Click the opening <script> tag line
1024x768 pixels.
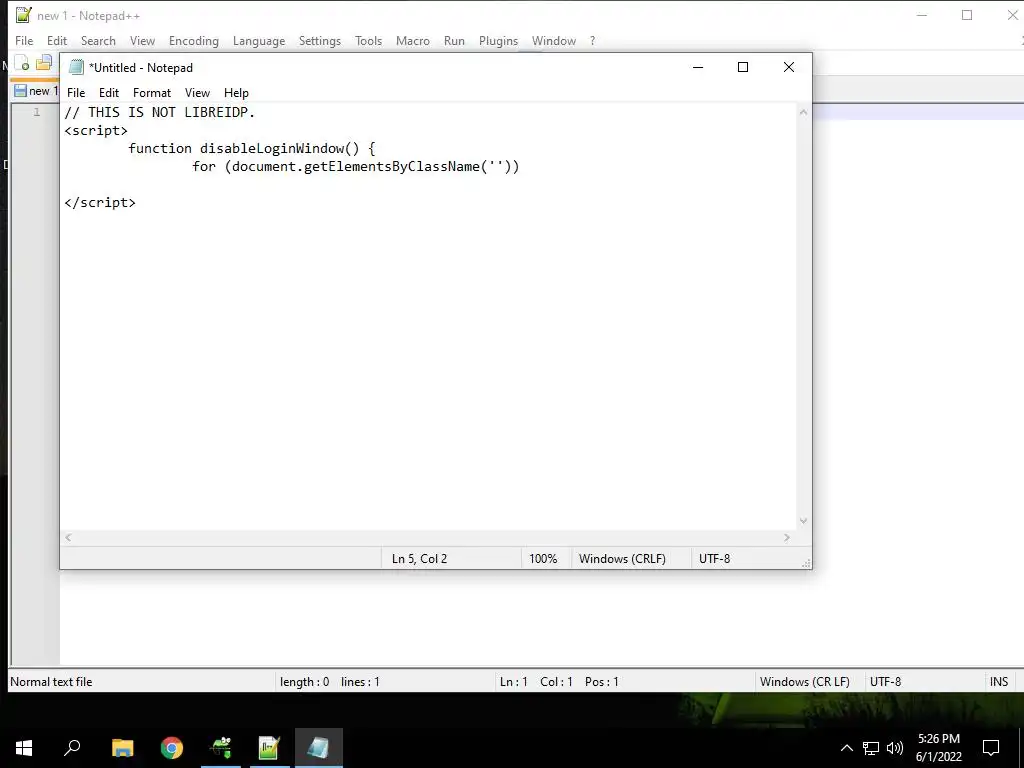pyautogui.click(x=96, y=131)
